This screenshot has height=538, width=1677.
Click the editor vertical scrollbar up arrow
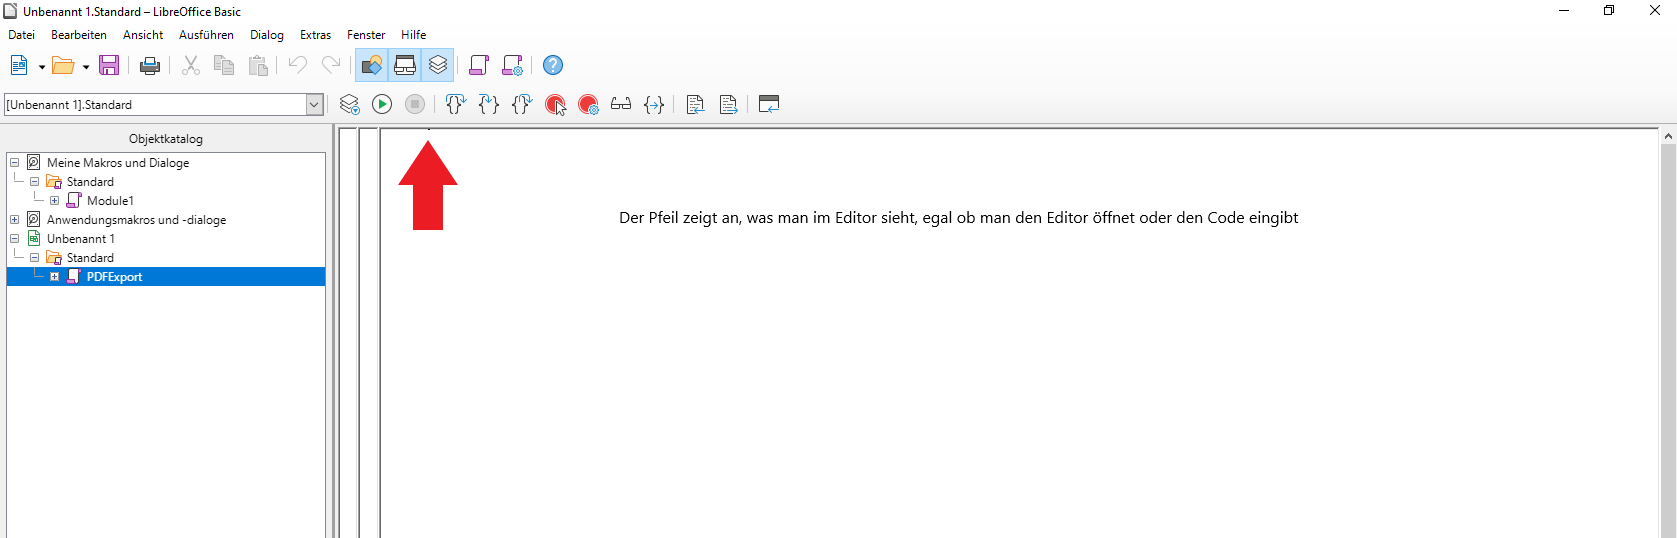click(1668, 136)
